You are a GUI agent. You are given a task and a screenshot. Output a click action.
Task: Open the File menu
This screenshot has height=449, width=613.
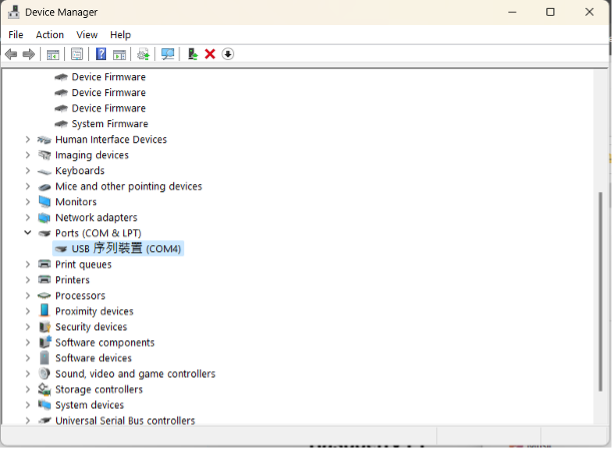[x=16, y=34]
